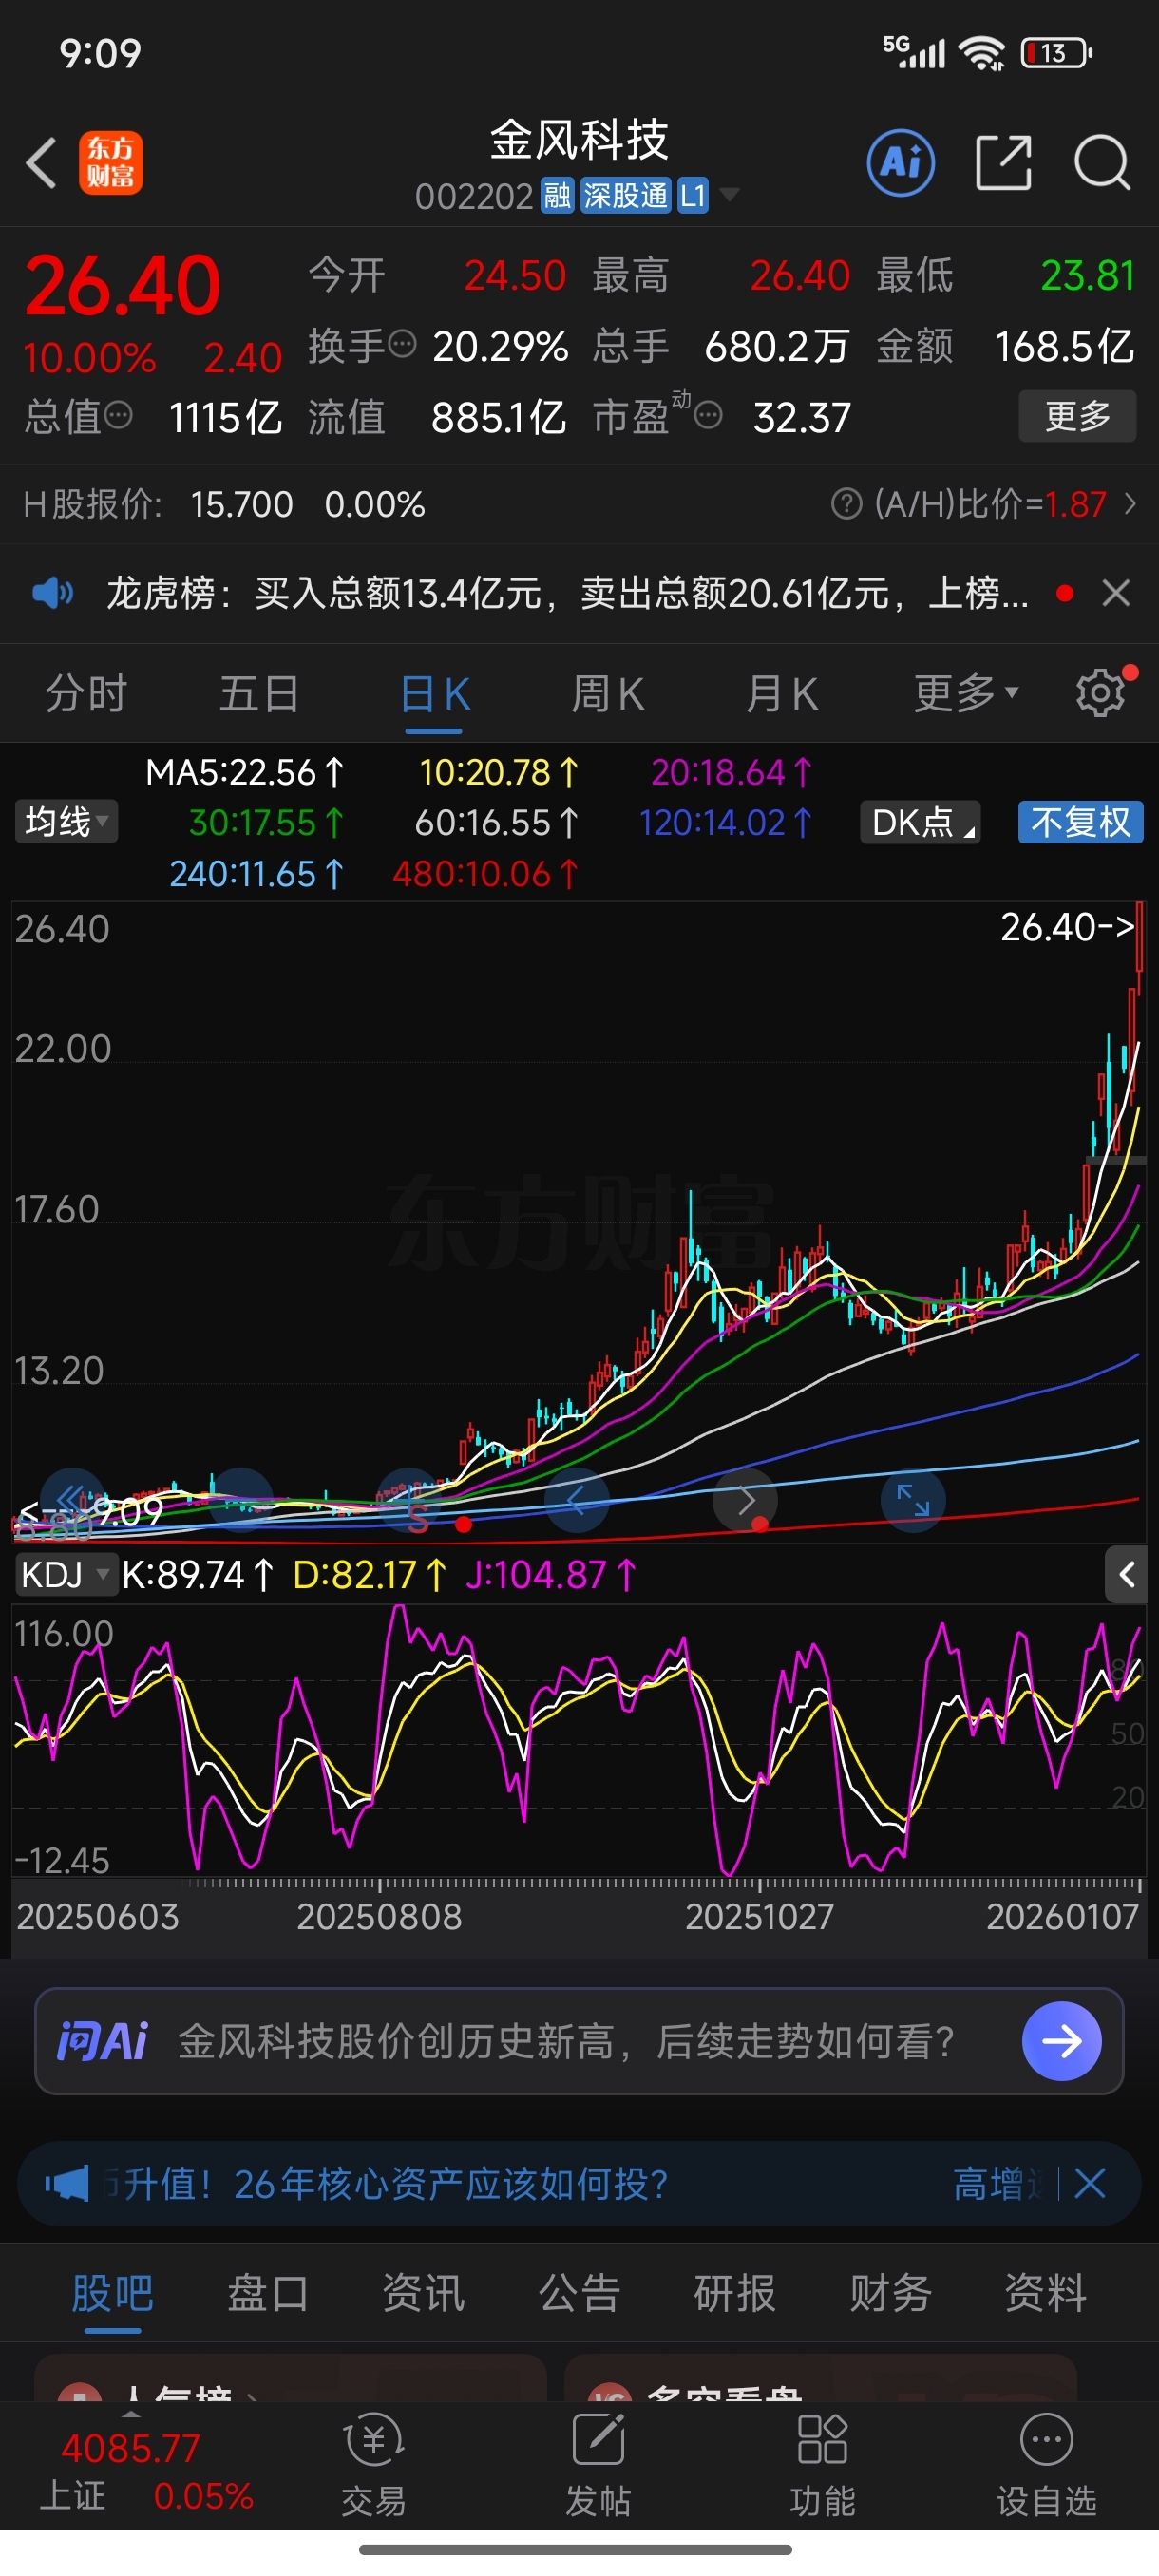This screenshot has height=2576, width=1159.
Task: Tap the K:89.74 KDJ value
Action: click(x=197, y=1575)
